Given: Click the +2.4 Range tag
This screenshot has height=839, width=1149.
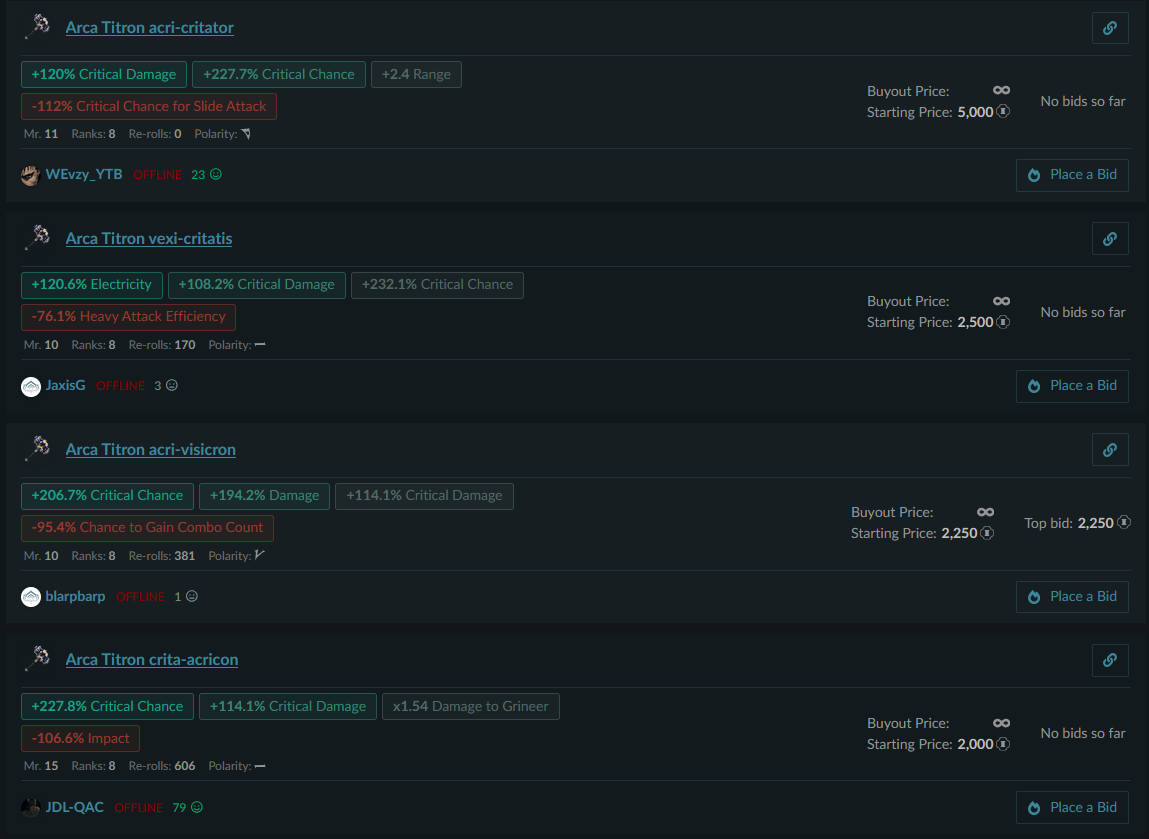Looking at the screenshot, I should [416, 74].
